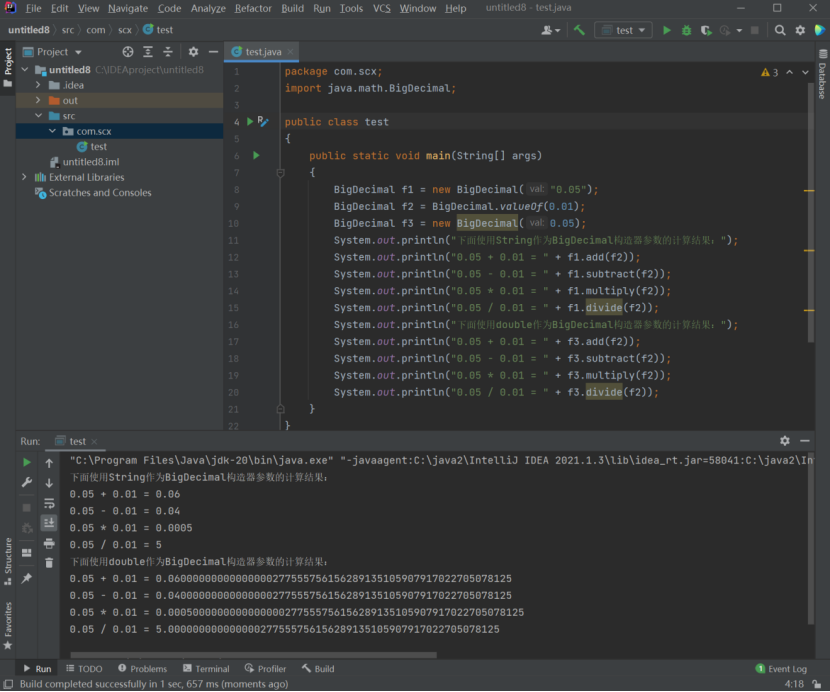Open the Event Log button
Screen dimensions: 830x692
pyautogui.click(x=781, y=669)
